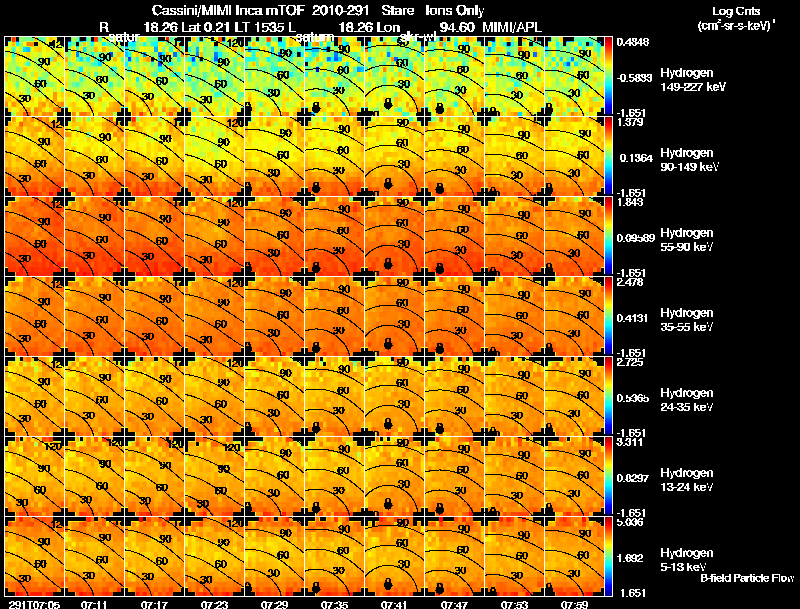800x609 pixels.
Task: Click the '-0.5833' colorbar midpoint value
Action: pos(634,78)
